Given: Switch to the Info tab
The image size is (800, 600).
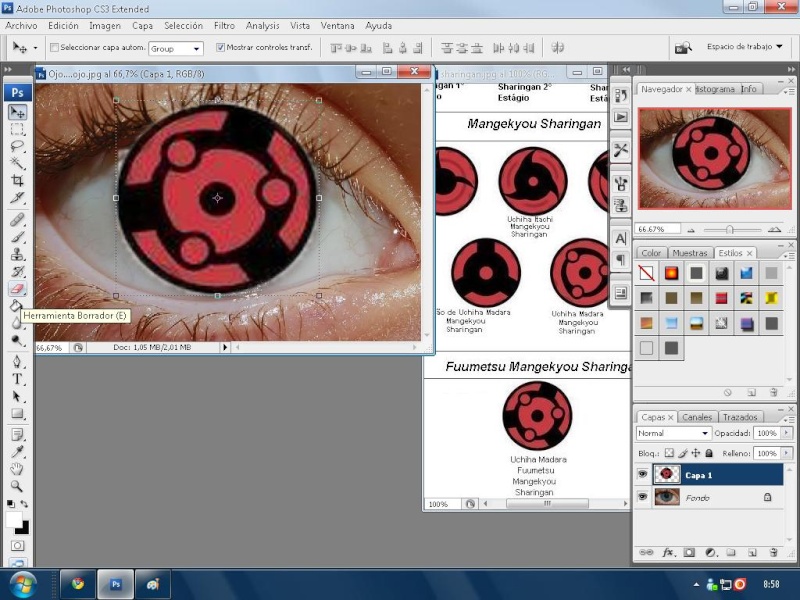Looking at the screenshot, I should tap(748, 89).
